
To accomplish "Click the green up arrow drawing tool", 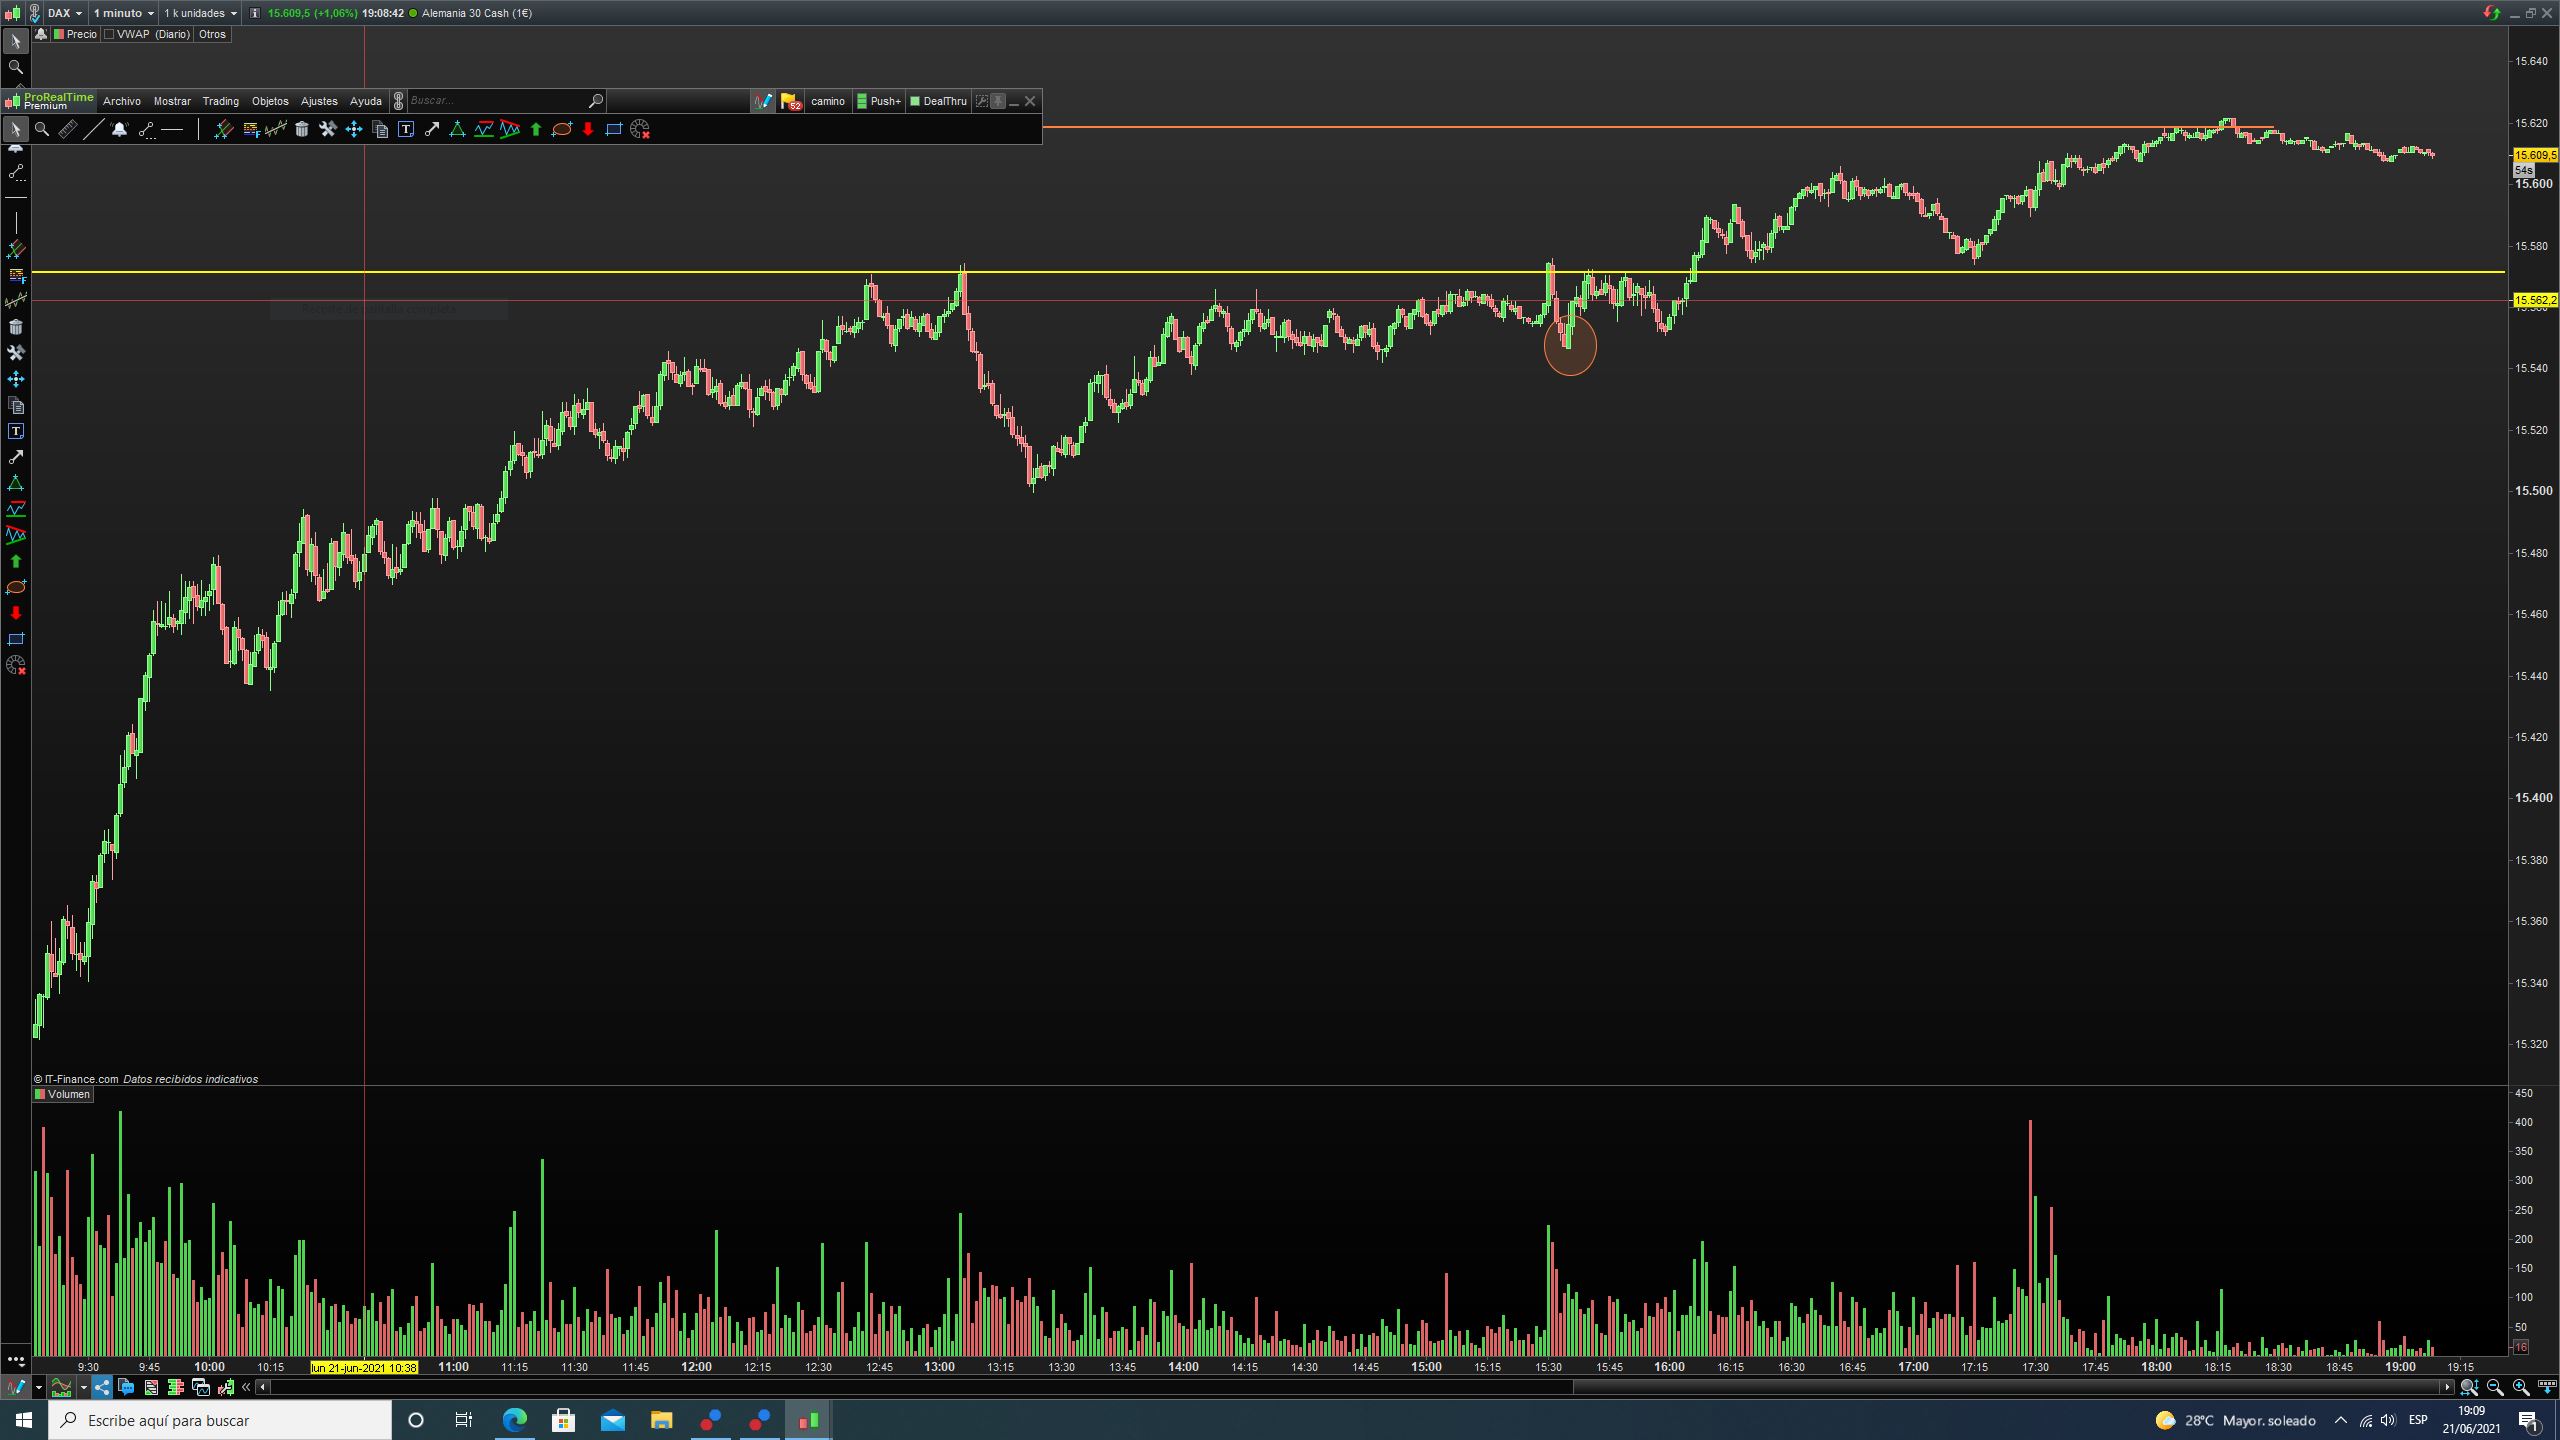I will point(536,129).
